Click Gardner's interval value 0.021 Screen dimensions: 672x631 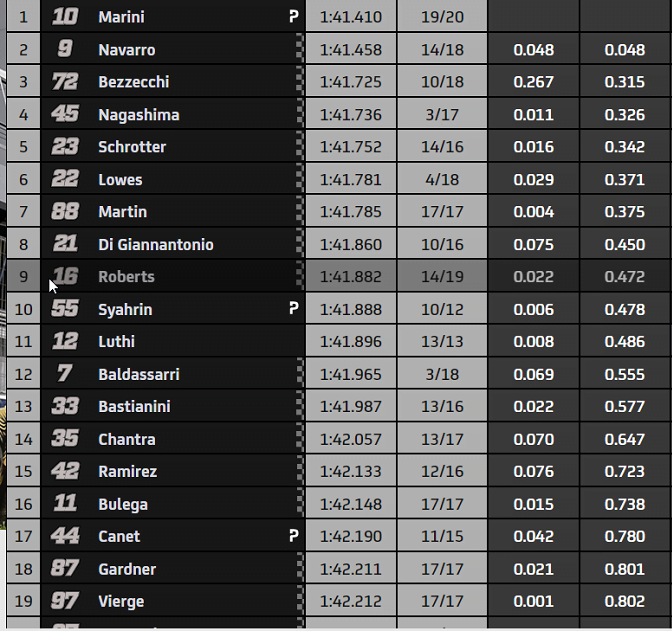click(533, 569)
